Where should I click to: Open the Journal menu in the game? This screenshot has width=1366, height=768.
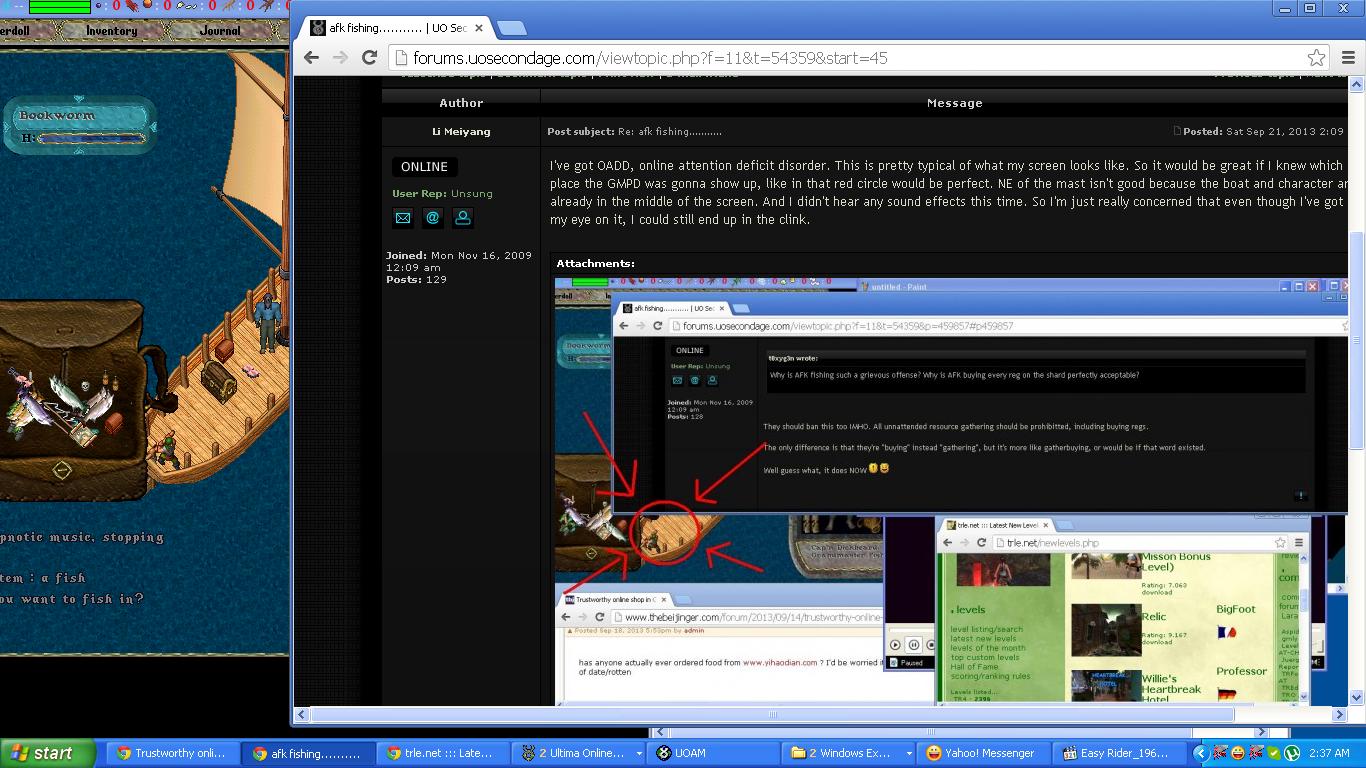[220, 31]
